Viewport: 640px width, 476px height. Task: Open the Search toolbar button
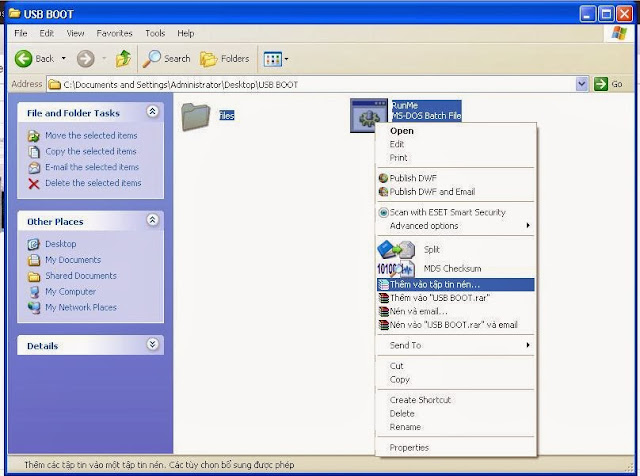(167, 58)
